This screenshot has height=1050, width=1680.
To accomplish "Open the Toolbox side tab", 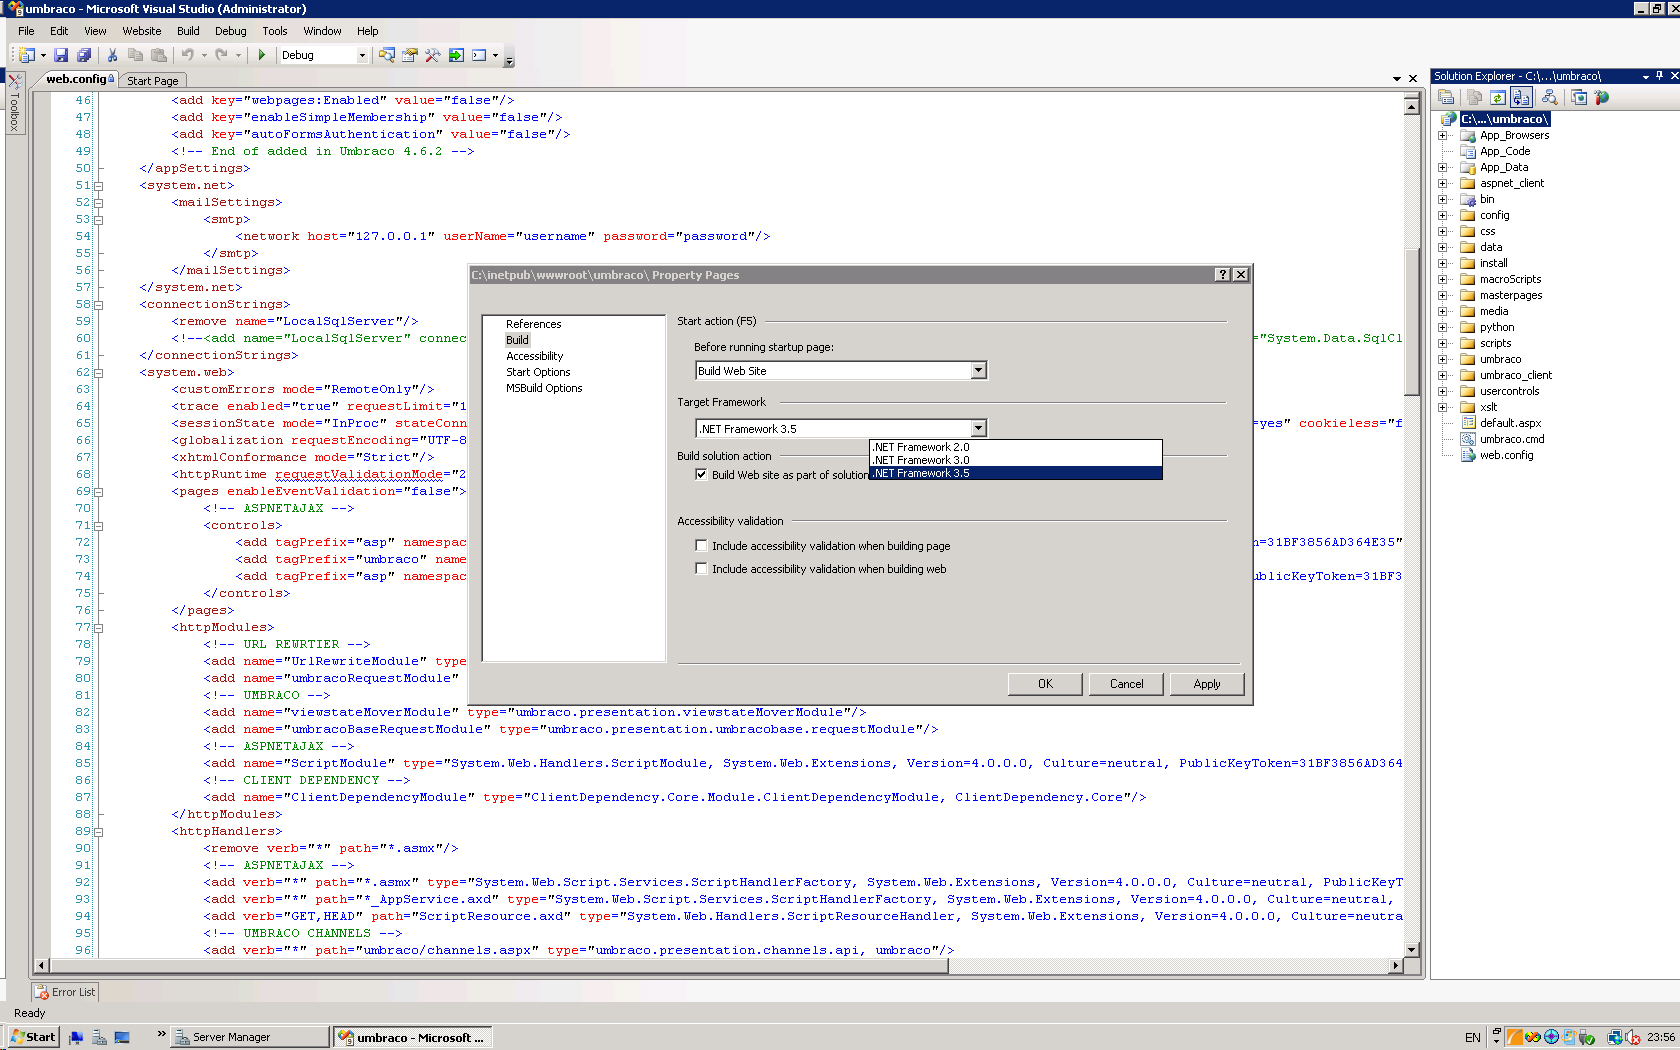I will point(14,105).
